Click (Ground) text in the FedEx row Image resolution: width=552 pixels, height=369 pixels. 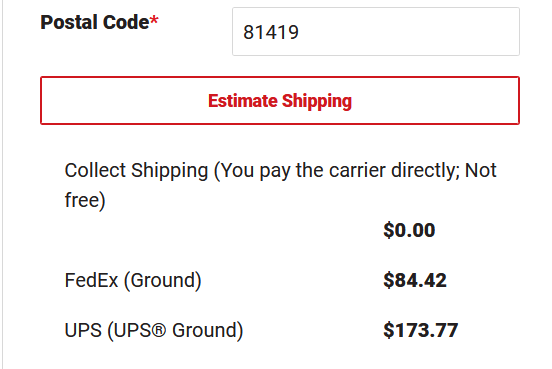click(162, 281)
